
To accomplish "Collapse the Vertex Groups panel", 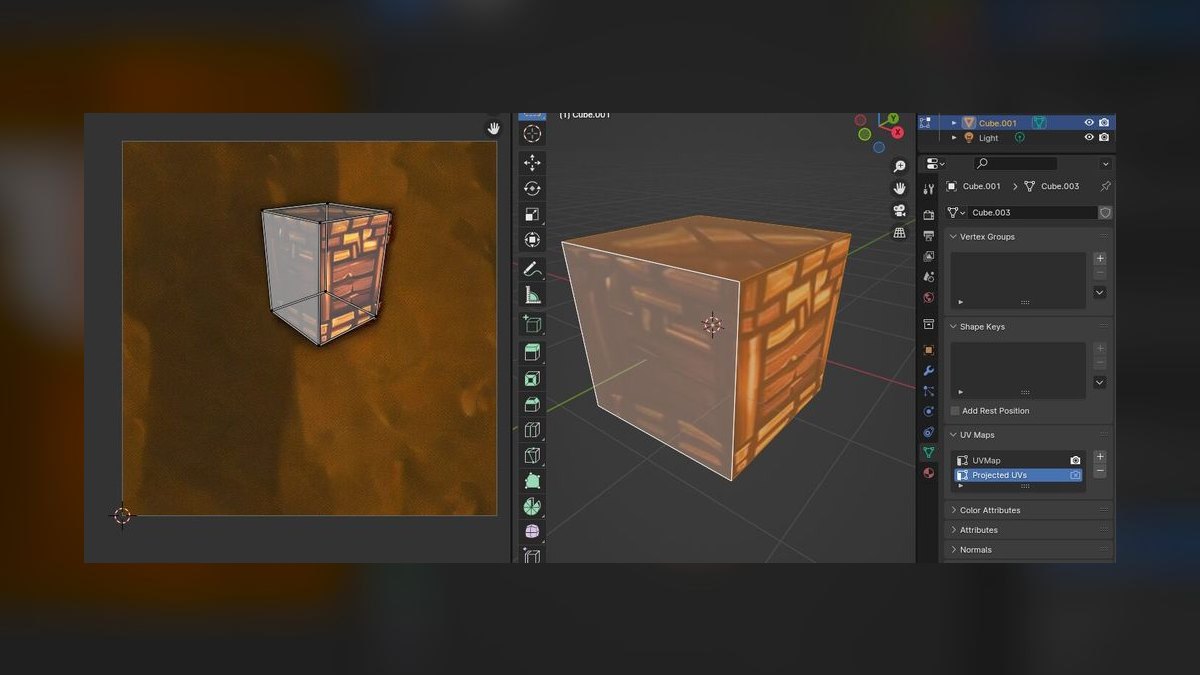I will [x=953, y=237].
